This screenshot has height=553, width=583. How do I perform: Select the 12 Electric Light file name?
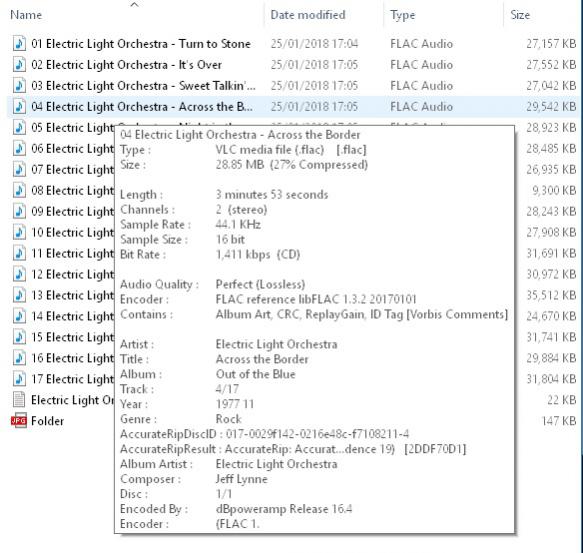pyautogui.click(x=73, y=274)
